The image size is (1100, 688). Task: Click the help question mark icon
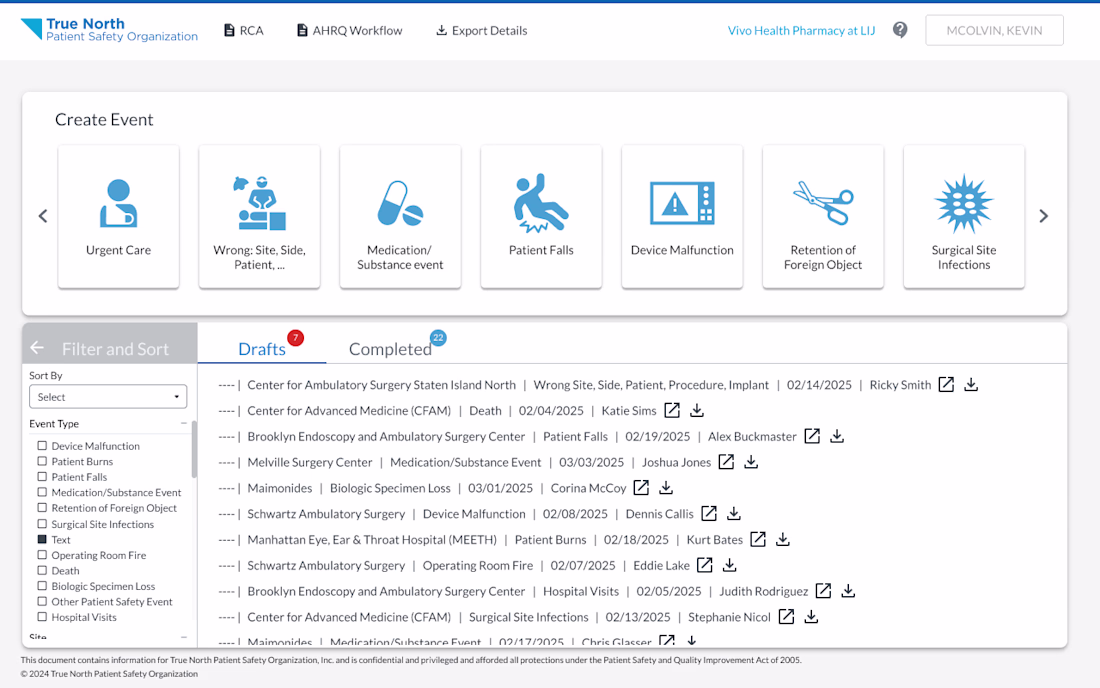coord(900,30)
